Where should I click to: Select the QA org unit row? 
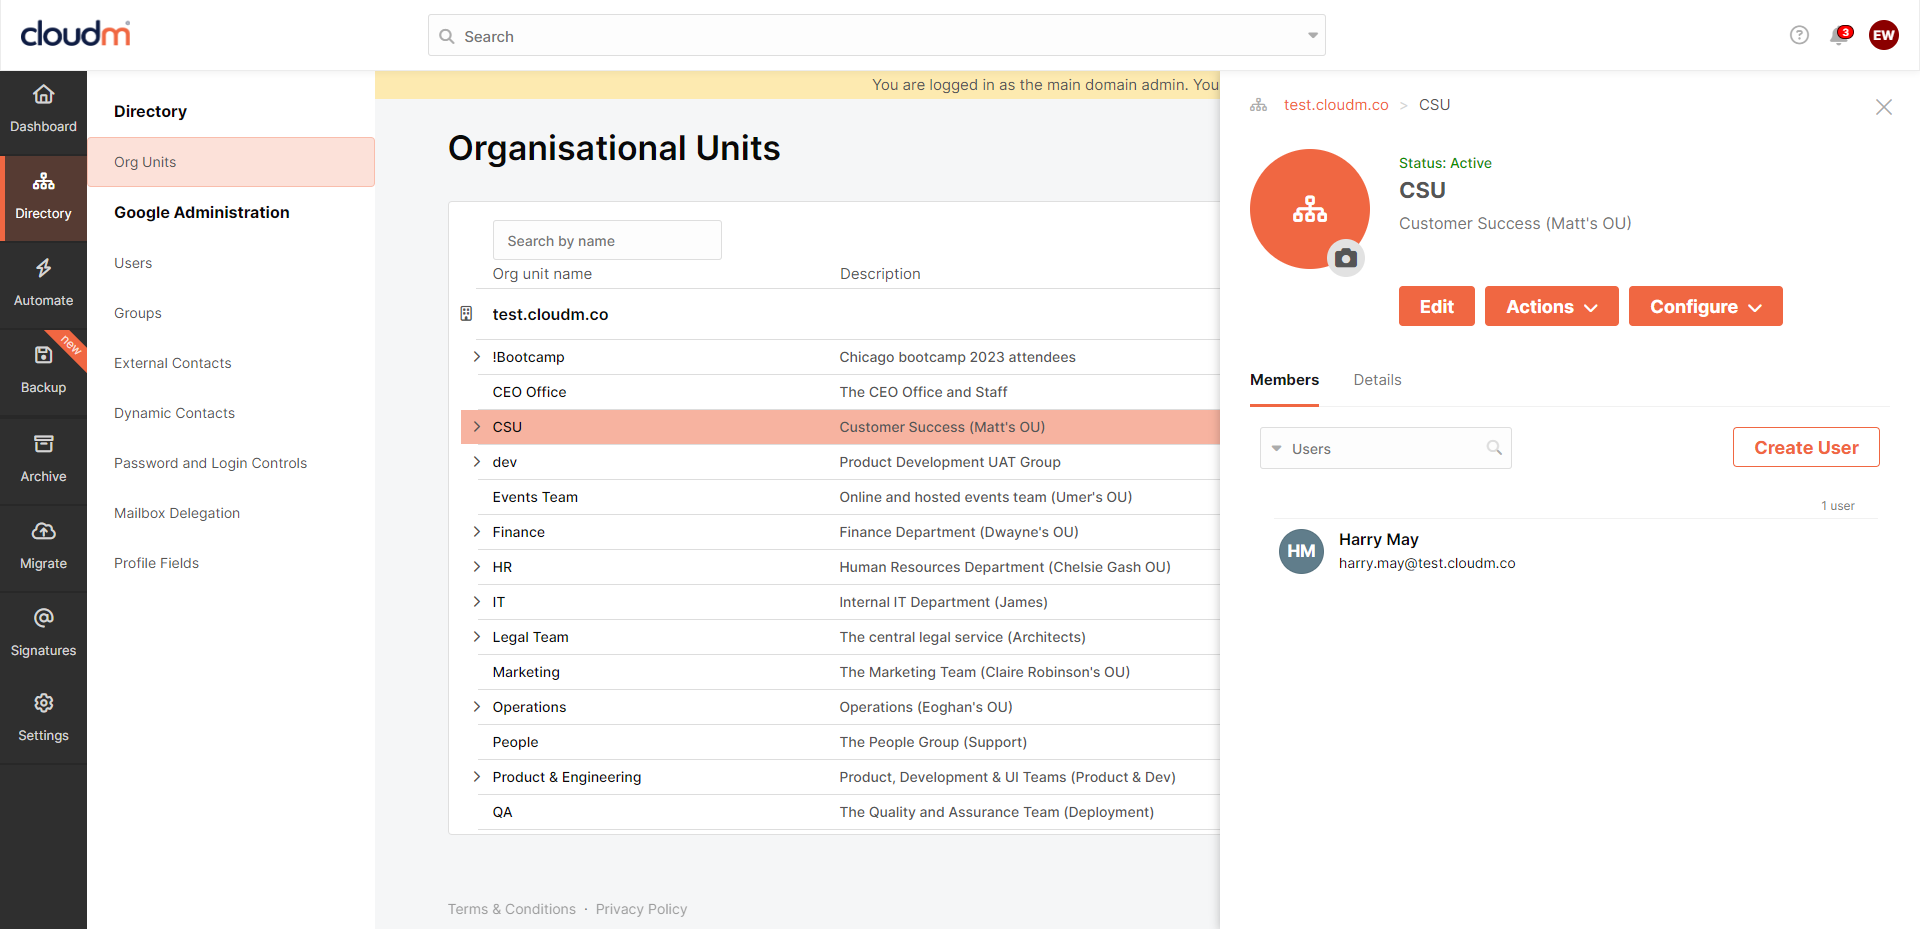[x=840, y=812]
